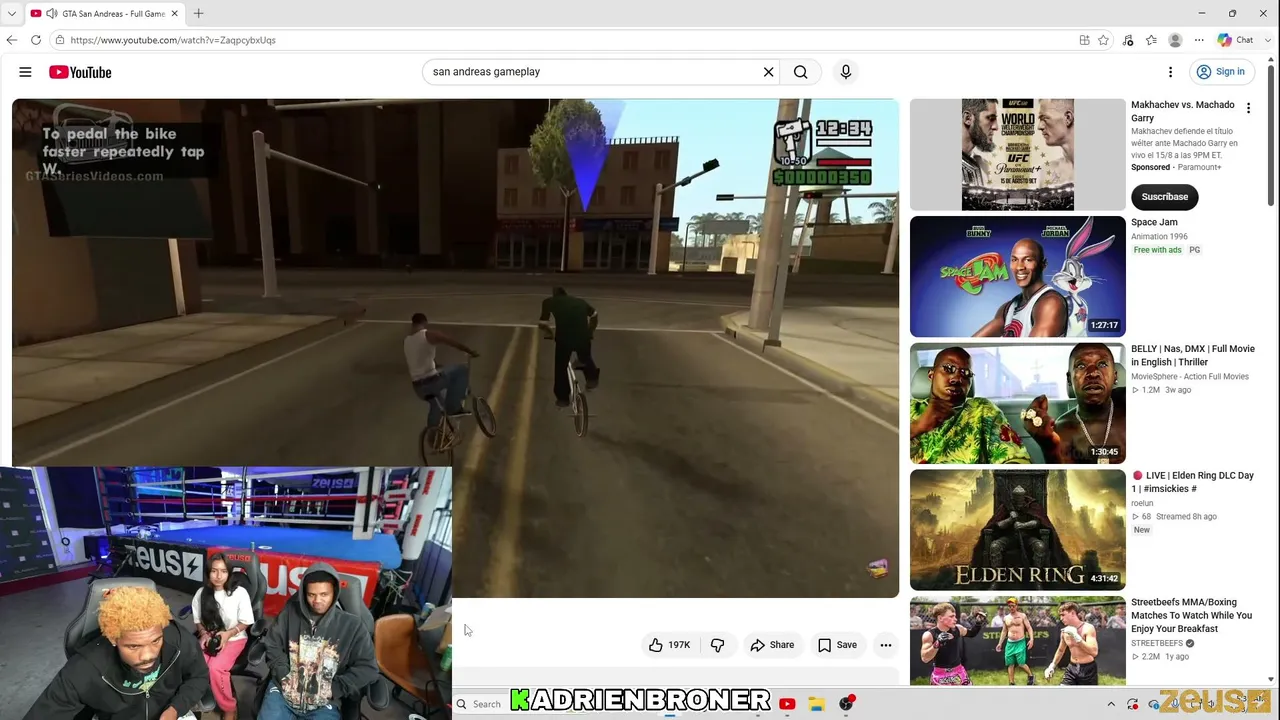Open more actions below the video

click(885, 645)
